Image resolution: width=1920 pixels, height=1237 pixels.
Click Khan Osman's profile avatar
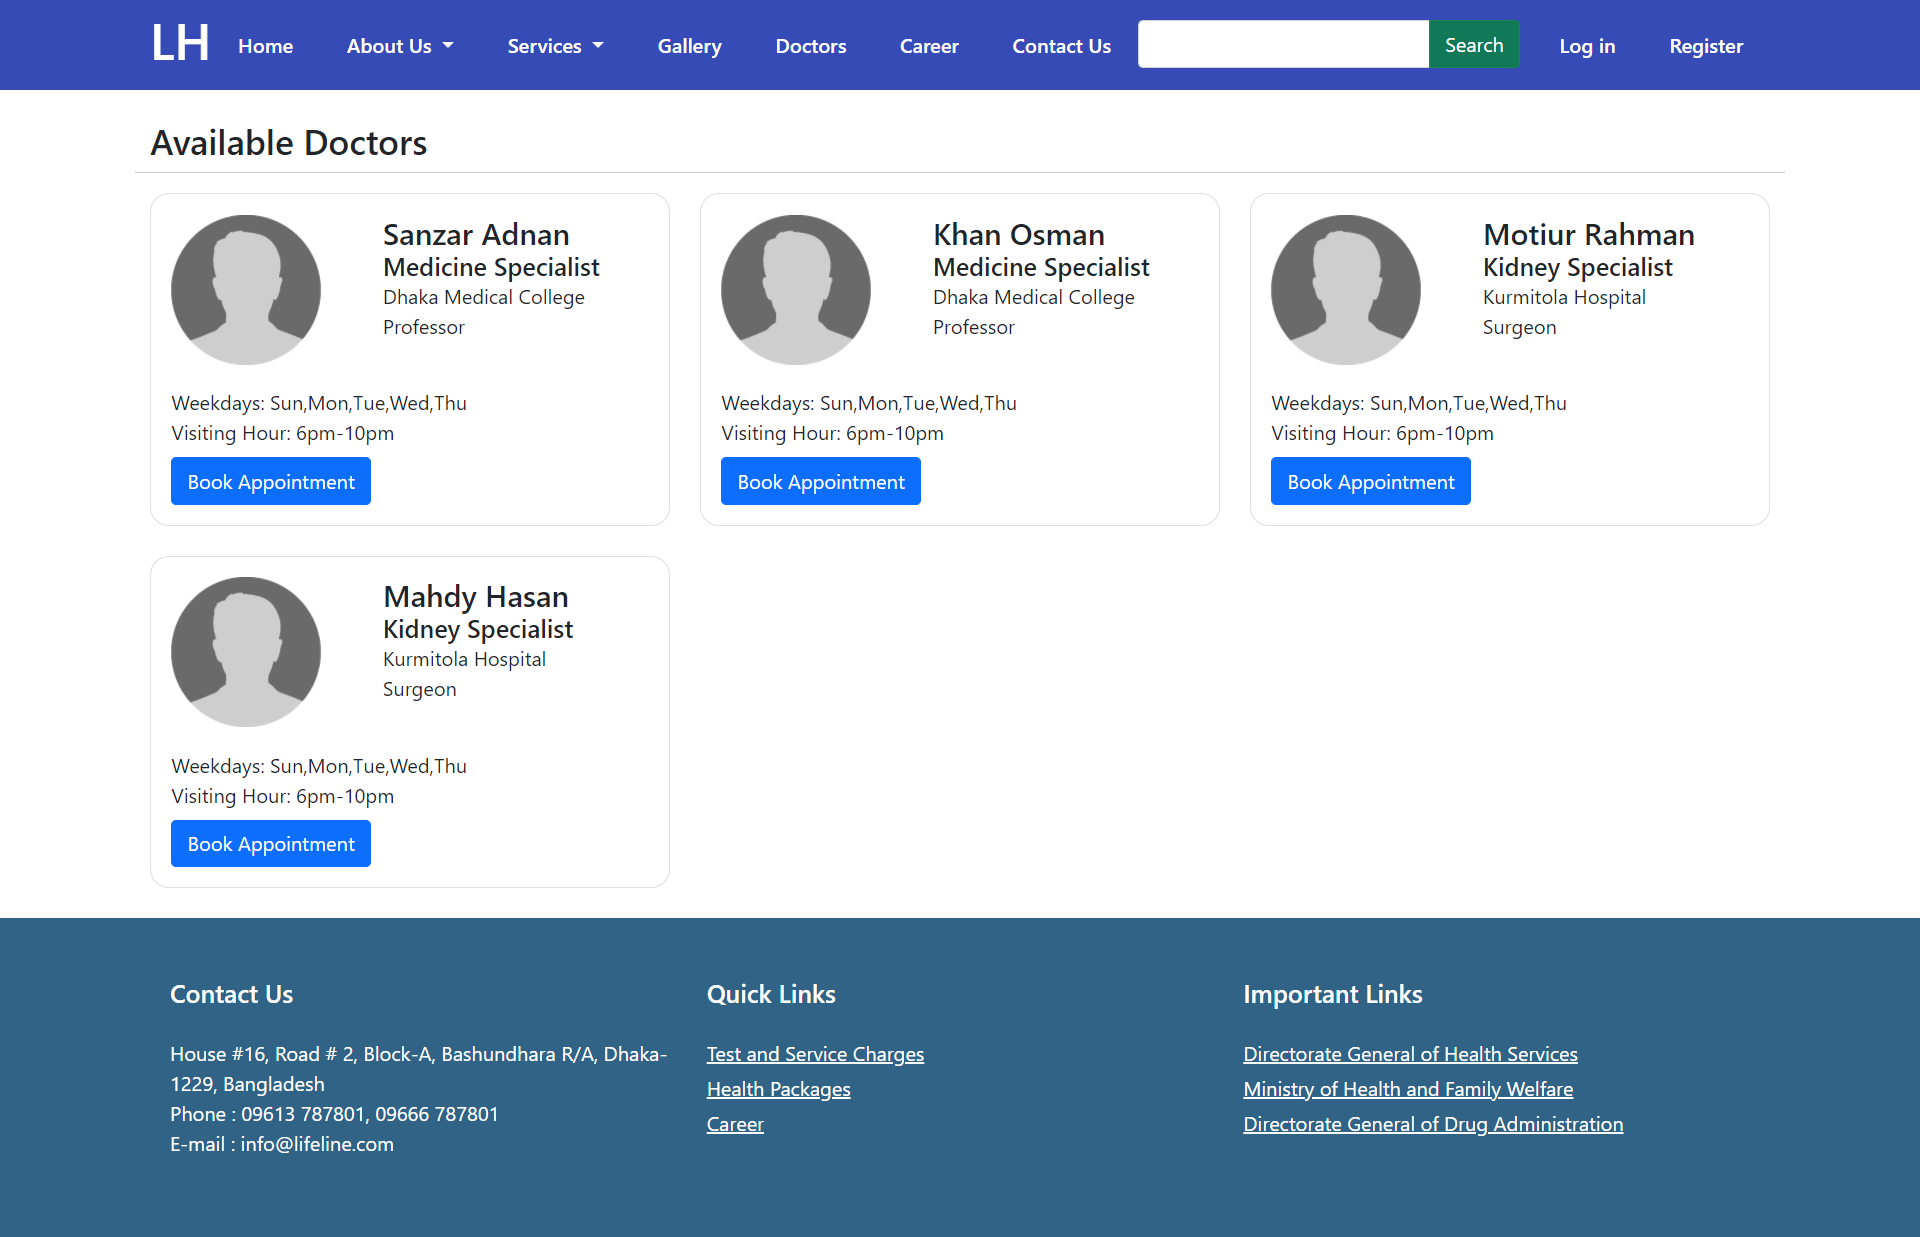[796, 290]
